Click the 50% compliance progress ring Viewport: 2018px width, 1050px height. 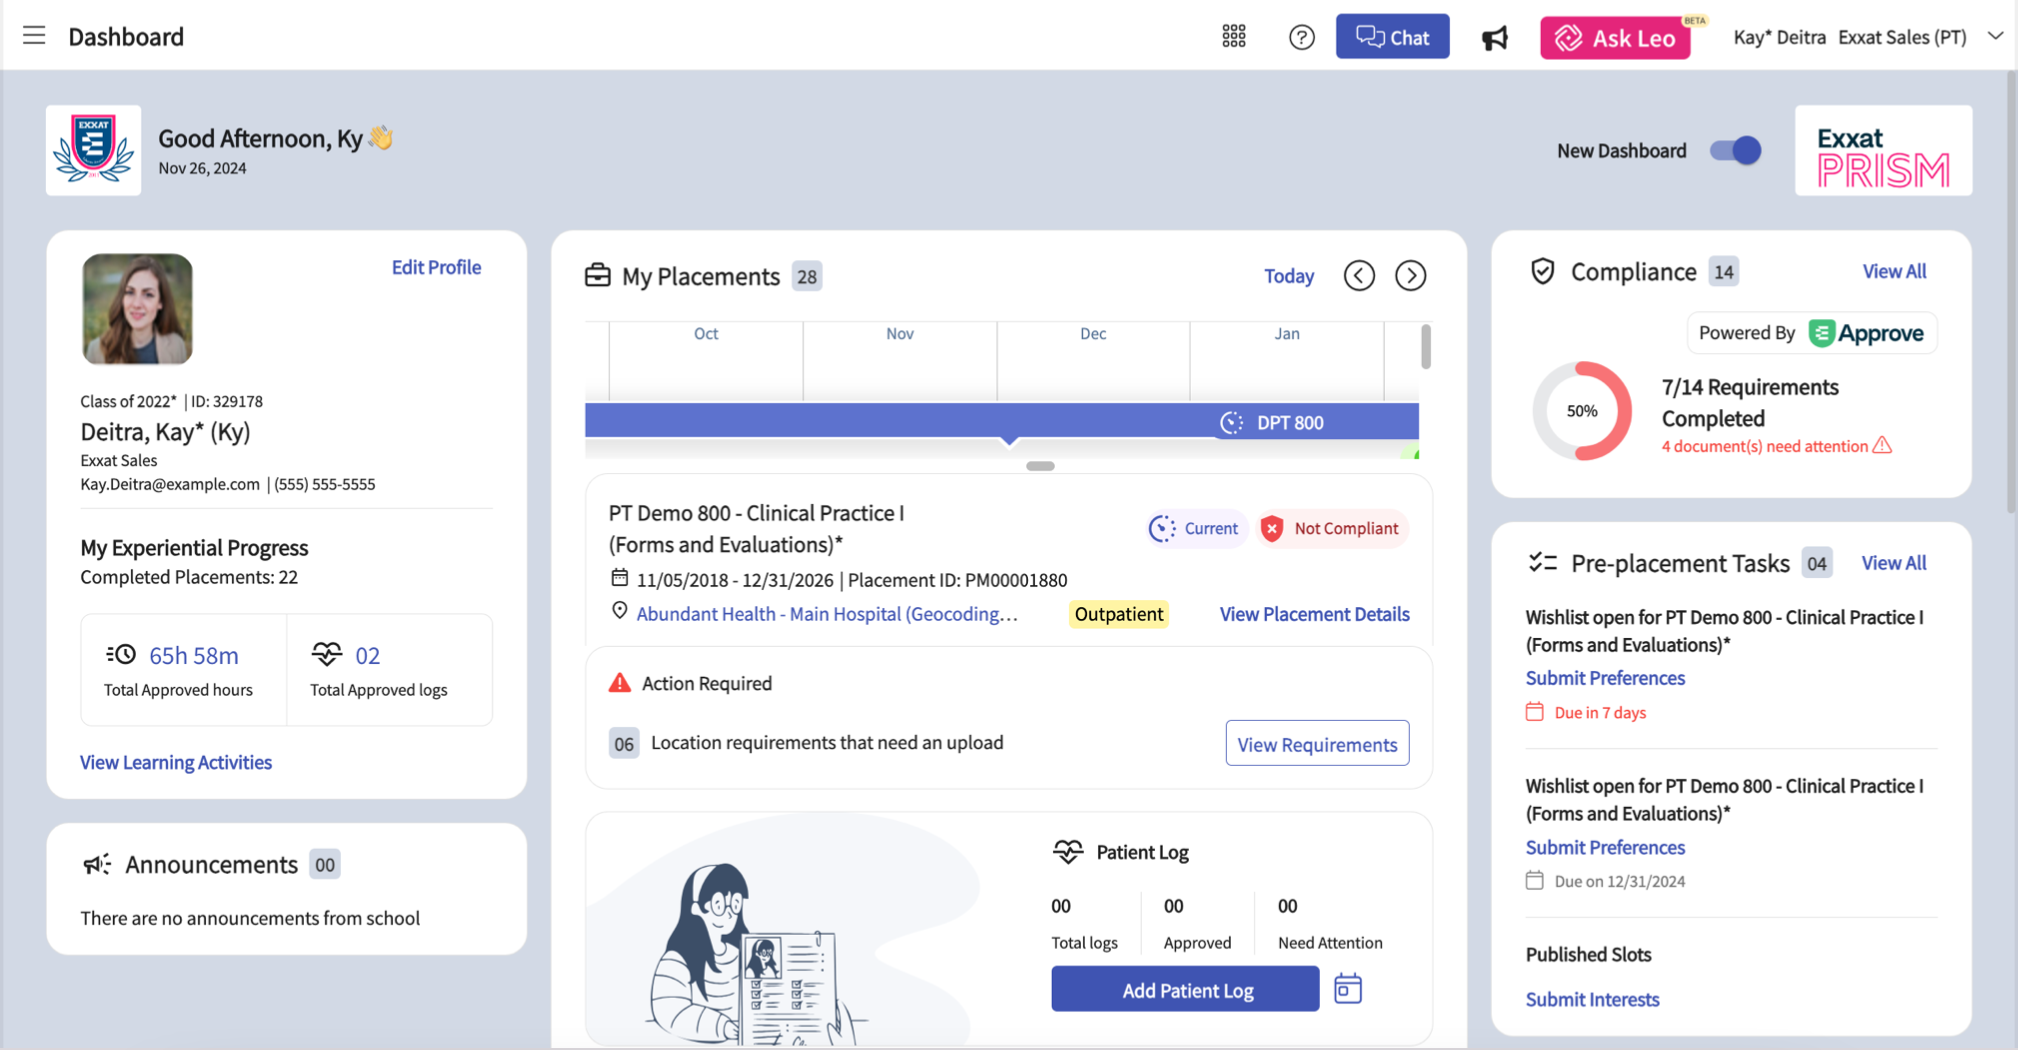tap(1582, 410)
